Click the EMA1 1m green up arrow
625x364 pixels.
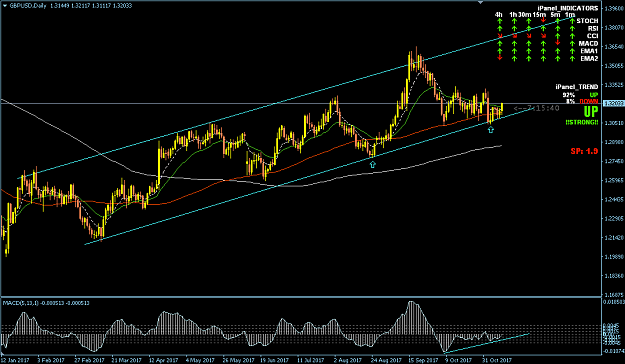572,51
